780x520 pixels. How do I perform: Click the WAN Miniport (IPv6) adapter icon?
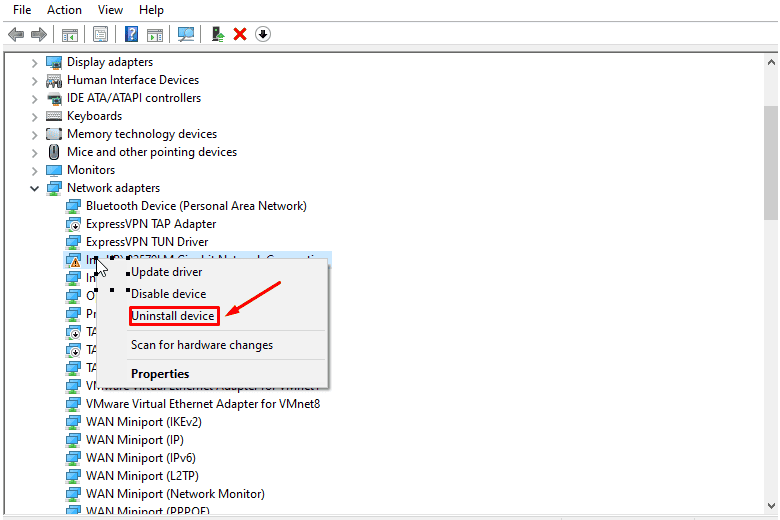click(73, 458)
